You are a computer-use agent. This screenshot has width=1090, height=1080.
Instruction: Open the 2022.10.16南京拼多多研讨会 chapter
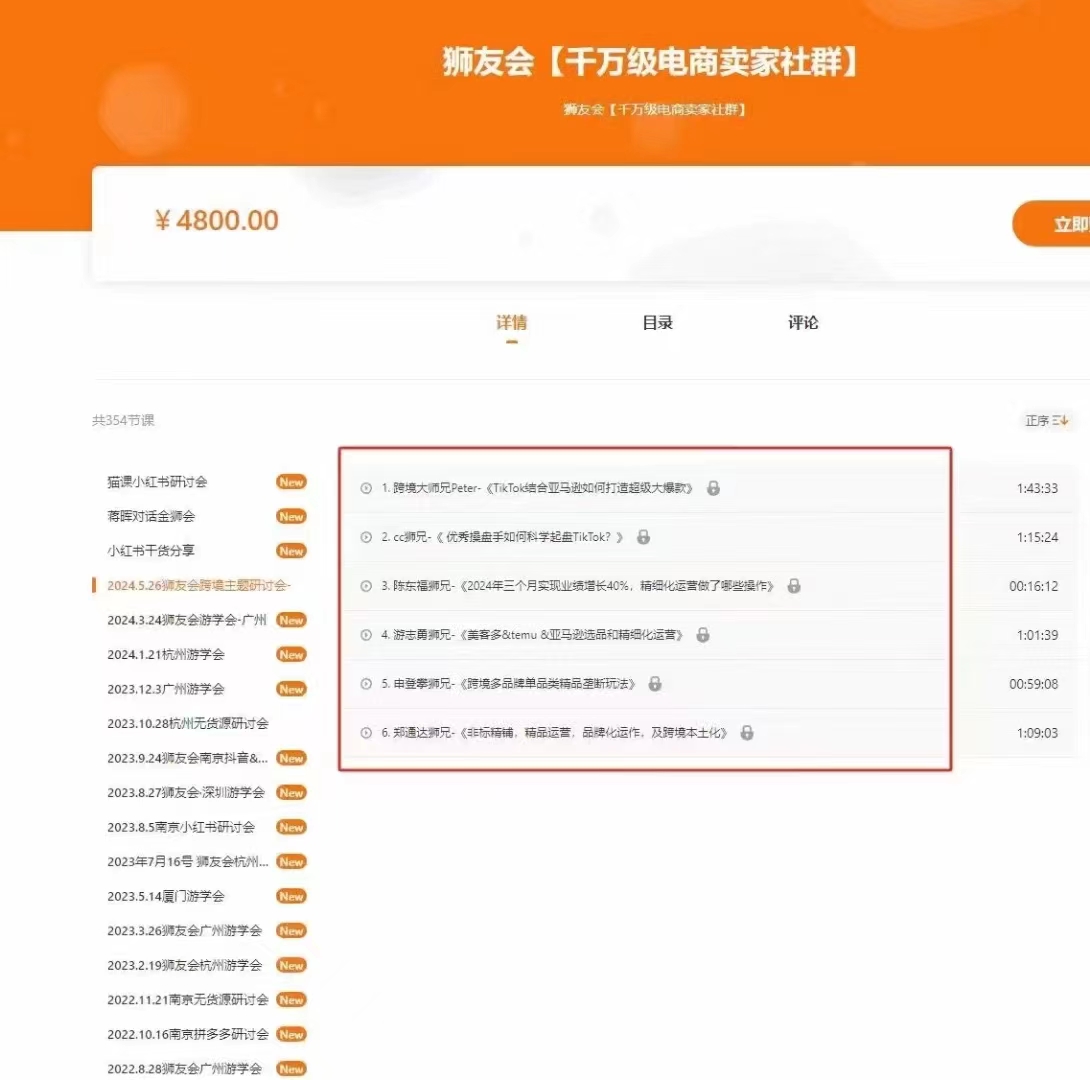point(188,1034)
